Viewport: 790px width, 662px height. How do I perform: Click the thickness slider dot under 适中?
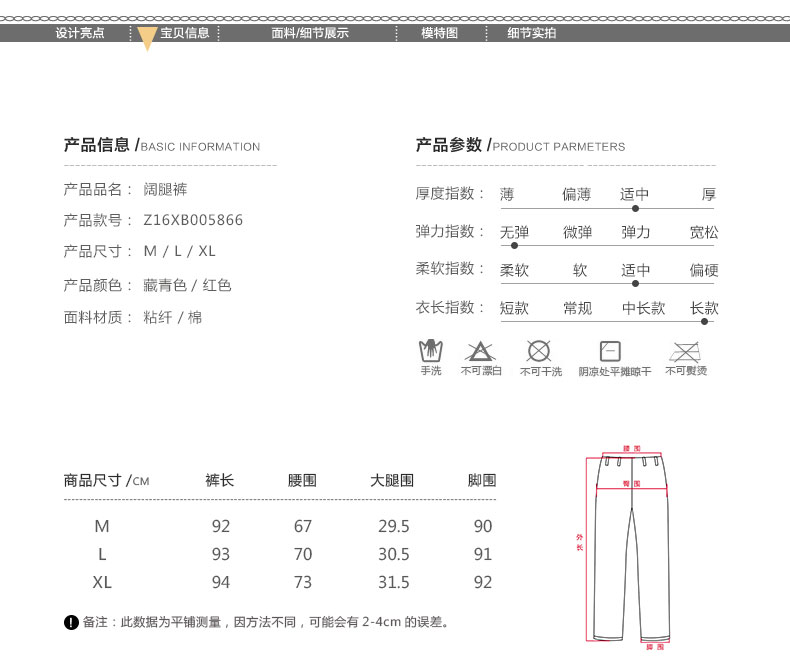[x=635, y=208]
